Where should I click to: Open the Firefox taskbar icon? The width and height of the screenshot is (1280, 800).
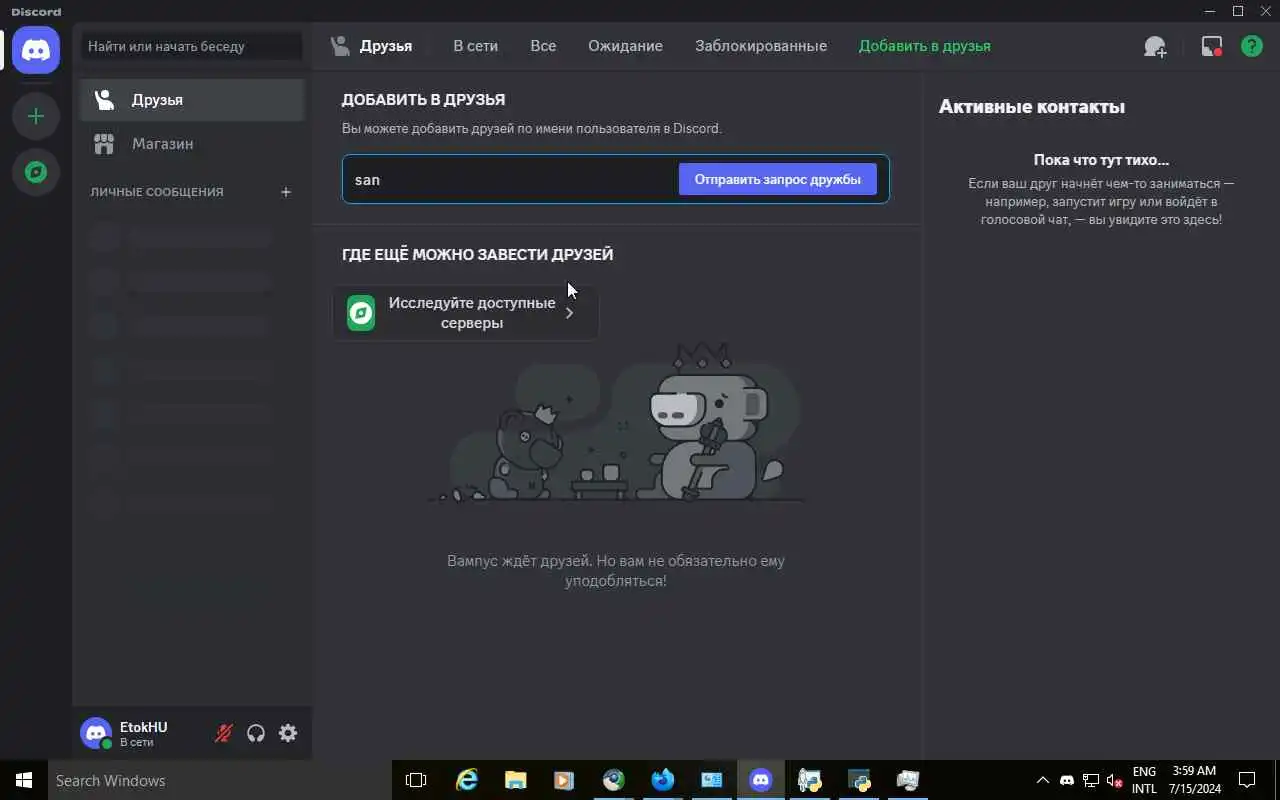(x=662, y=780)
